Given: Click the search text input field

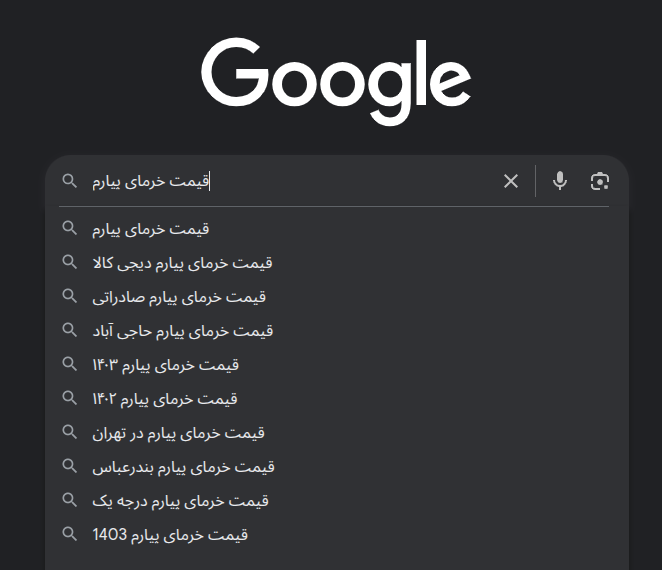Looking at the screenshot, I should 291,181.
